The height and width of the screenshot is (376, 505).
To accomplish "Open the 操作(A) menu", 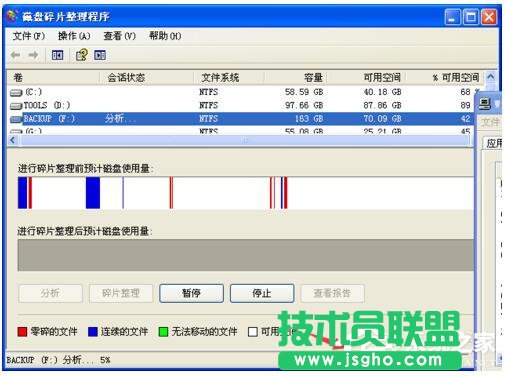I will pyautogui.click(x=74, y=36).
